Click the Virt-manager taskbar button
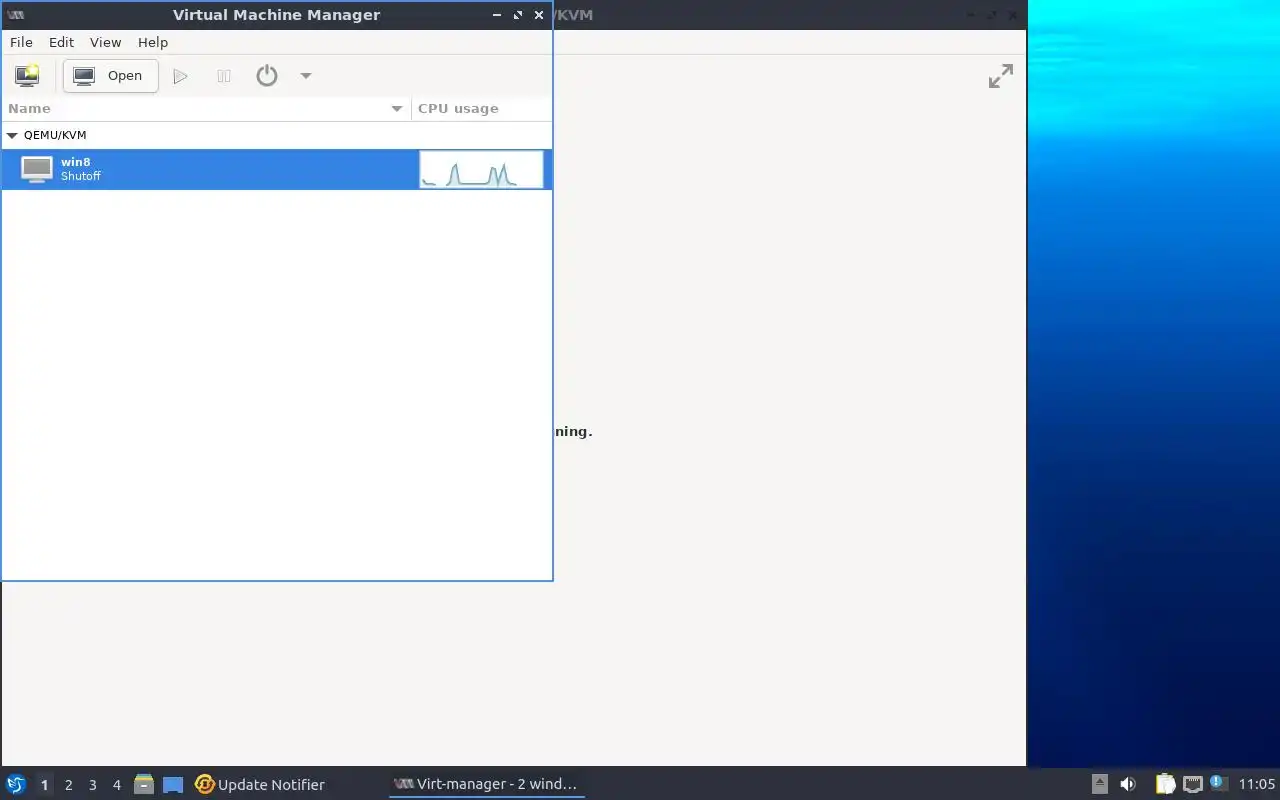 pyautogui.click(x=486, y=784)
